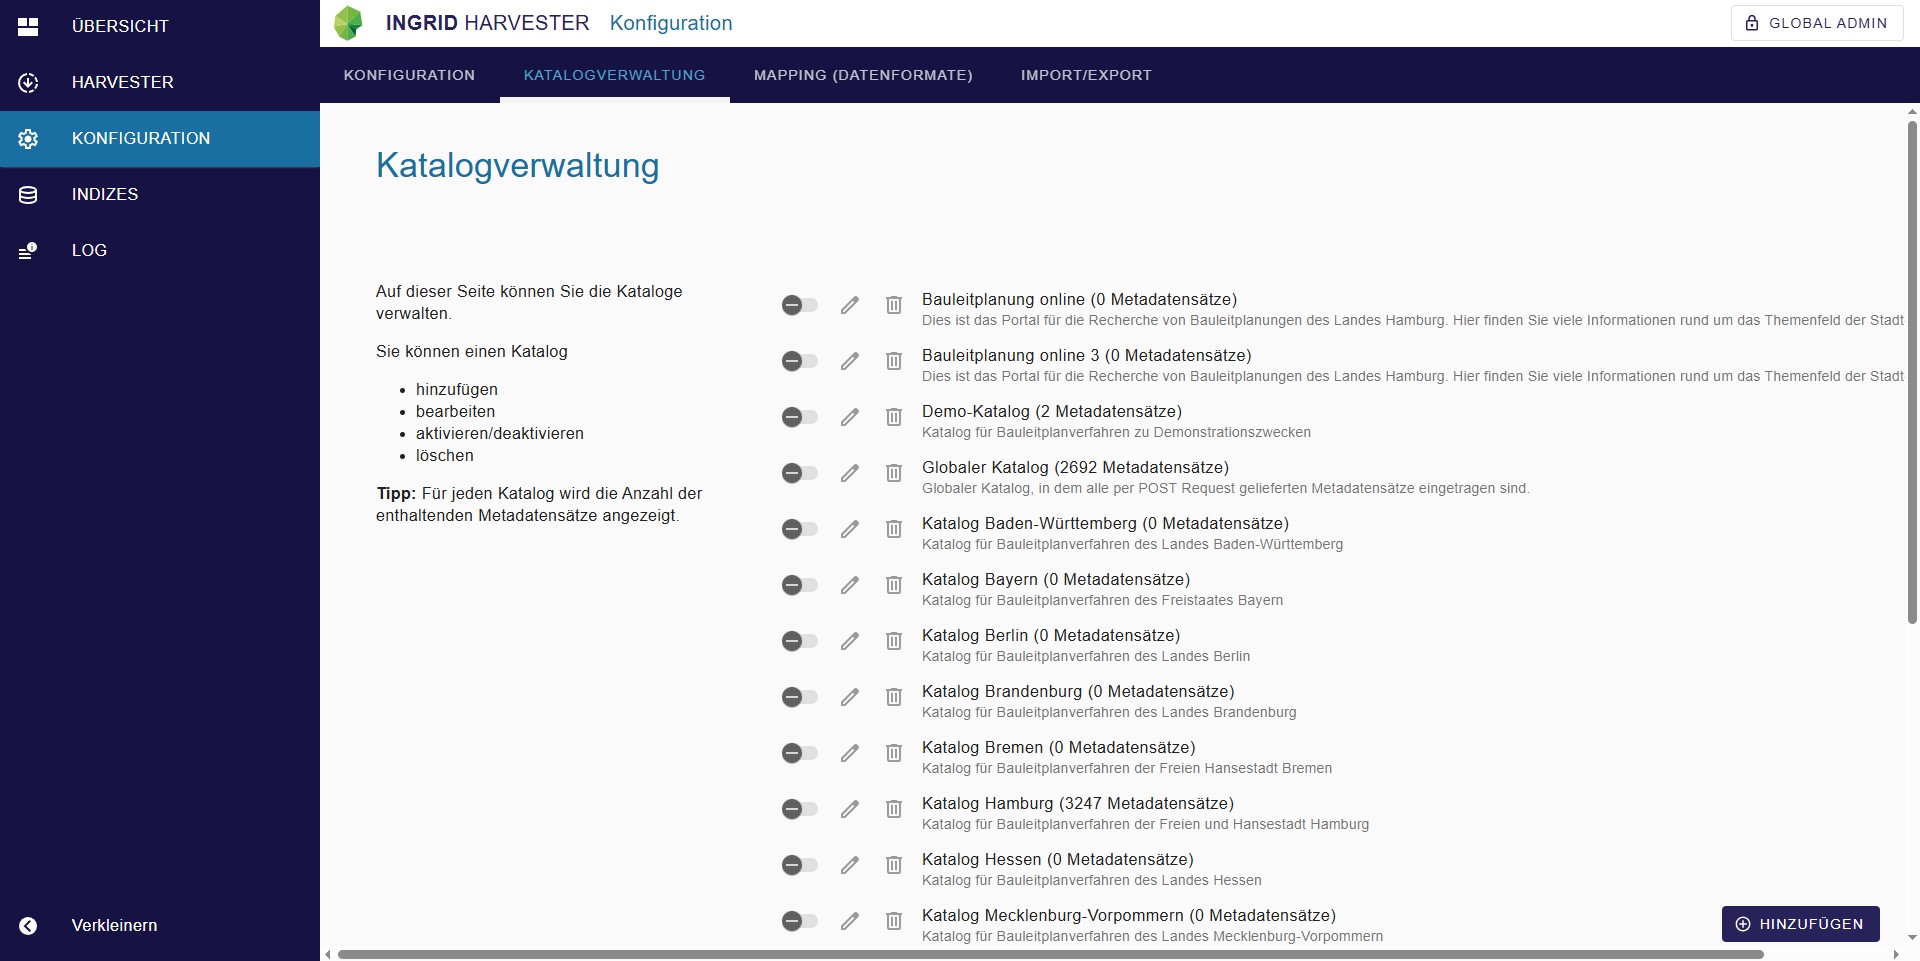Screen dimensions: 1920x961
Task: Click the Indizes database icon
Action: pyautogui.click(x=28, y=195)
